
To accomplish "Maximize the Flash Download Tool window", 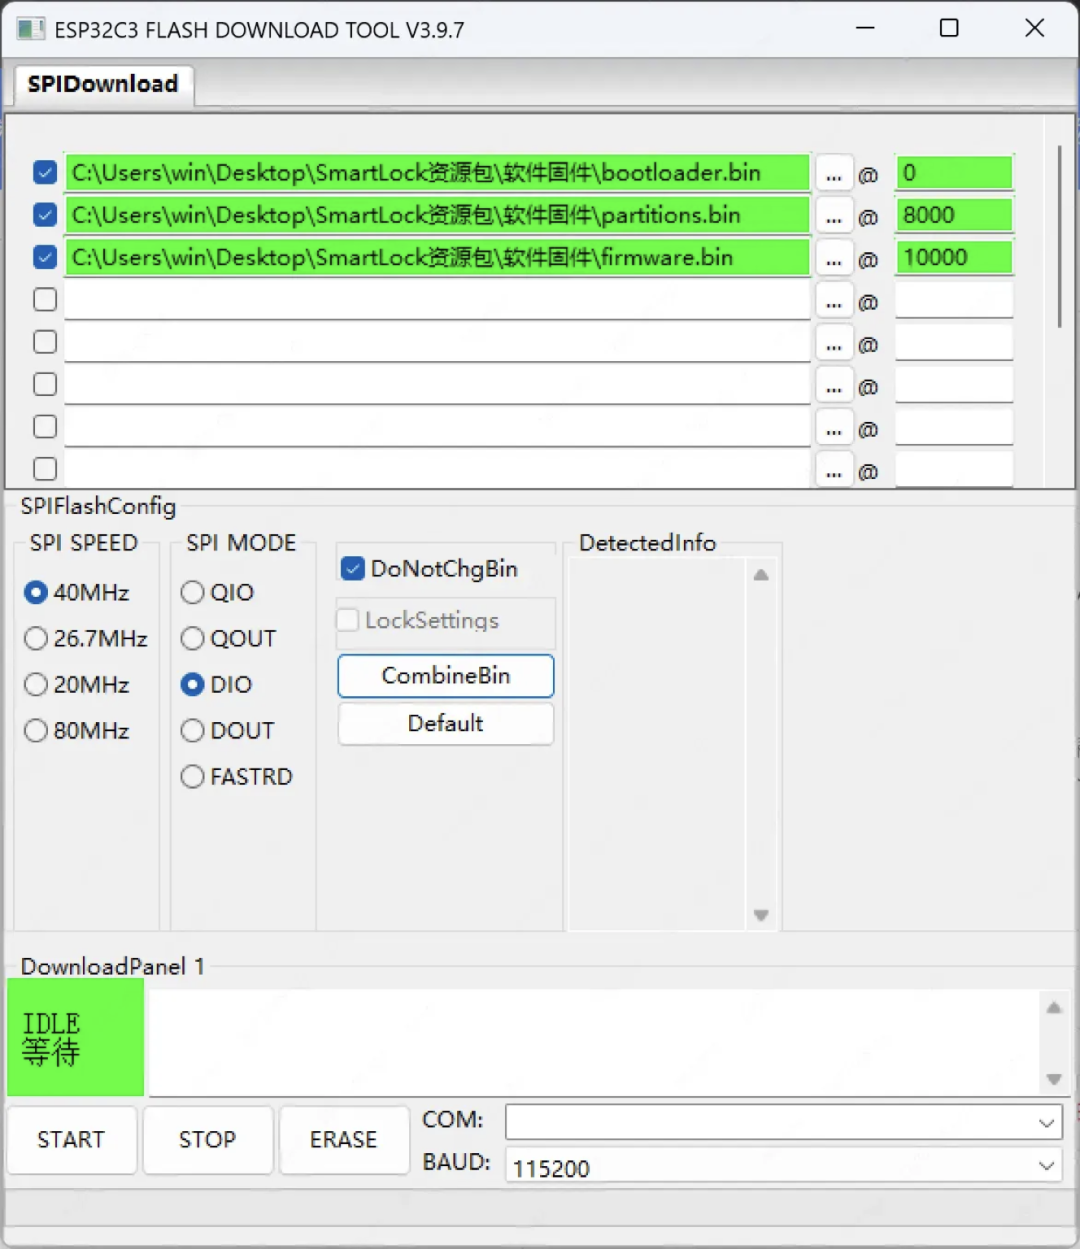I will pos(949,28).
